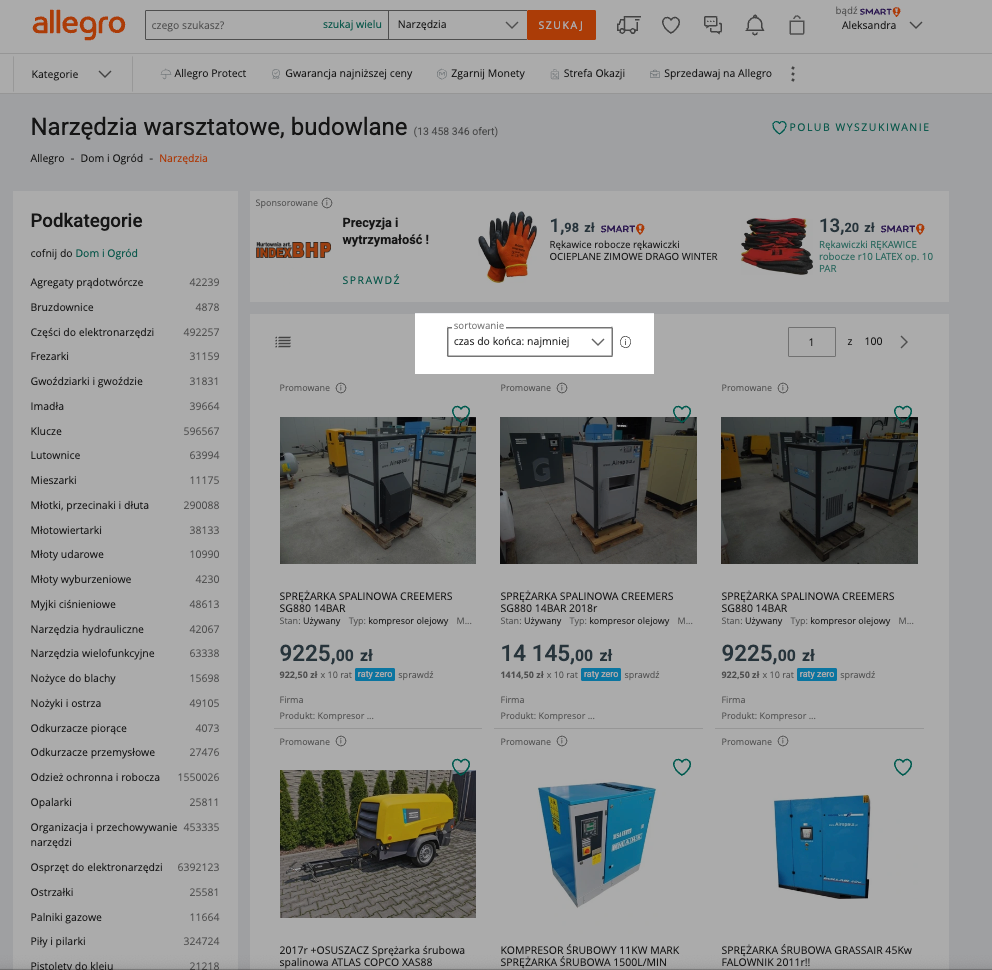Select Myjki ciśnieniowe subcategory
This screenshot has height=970, width=992.
click(x=73, y=604)
